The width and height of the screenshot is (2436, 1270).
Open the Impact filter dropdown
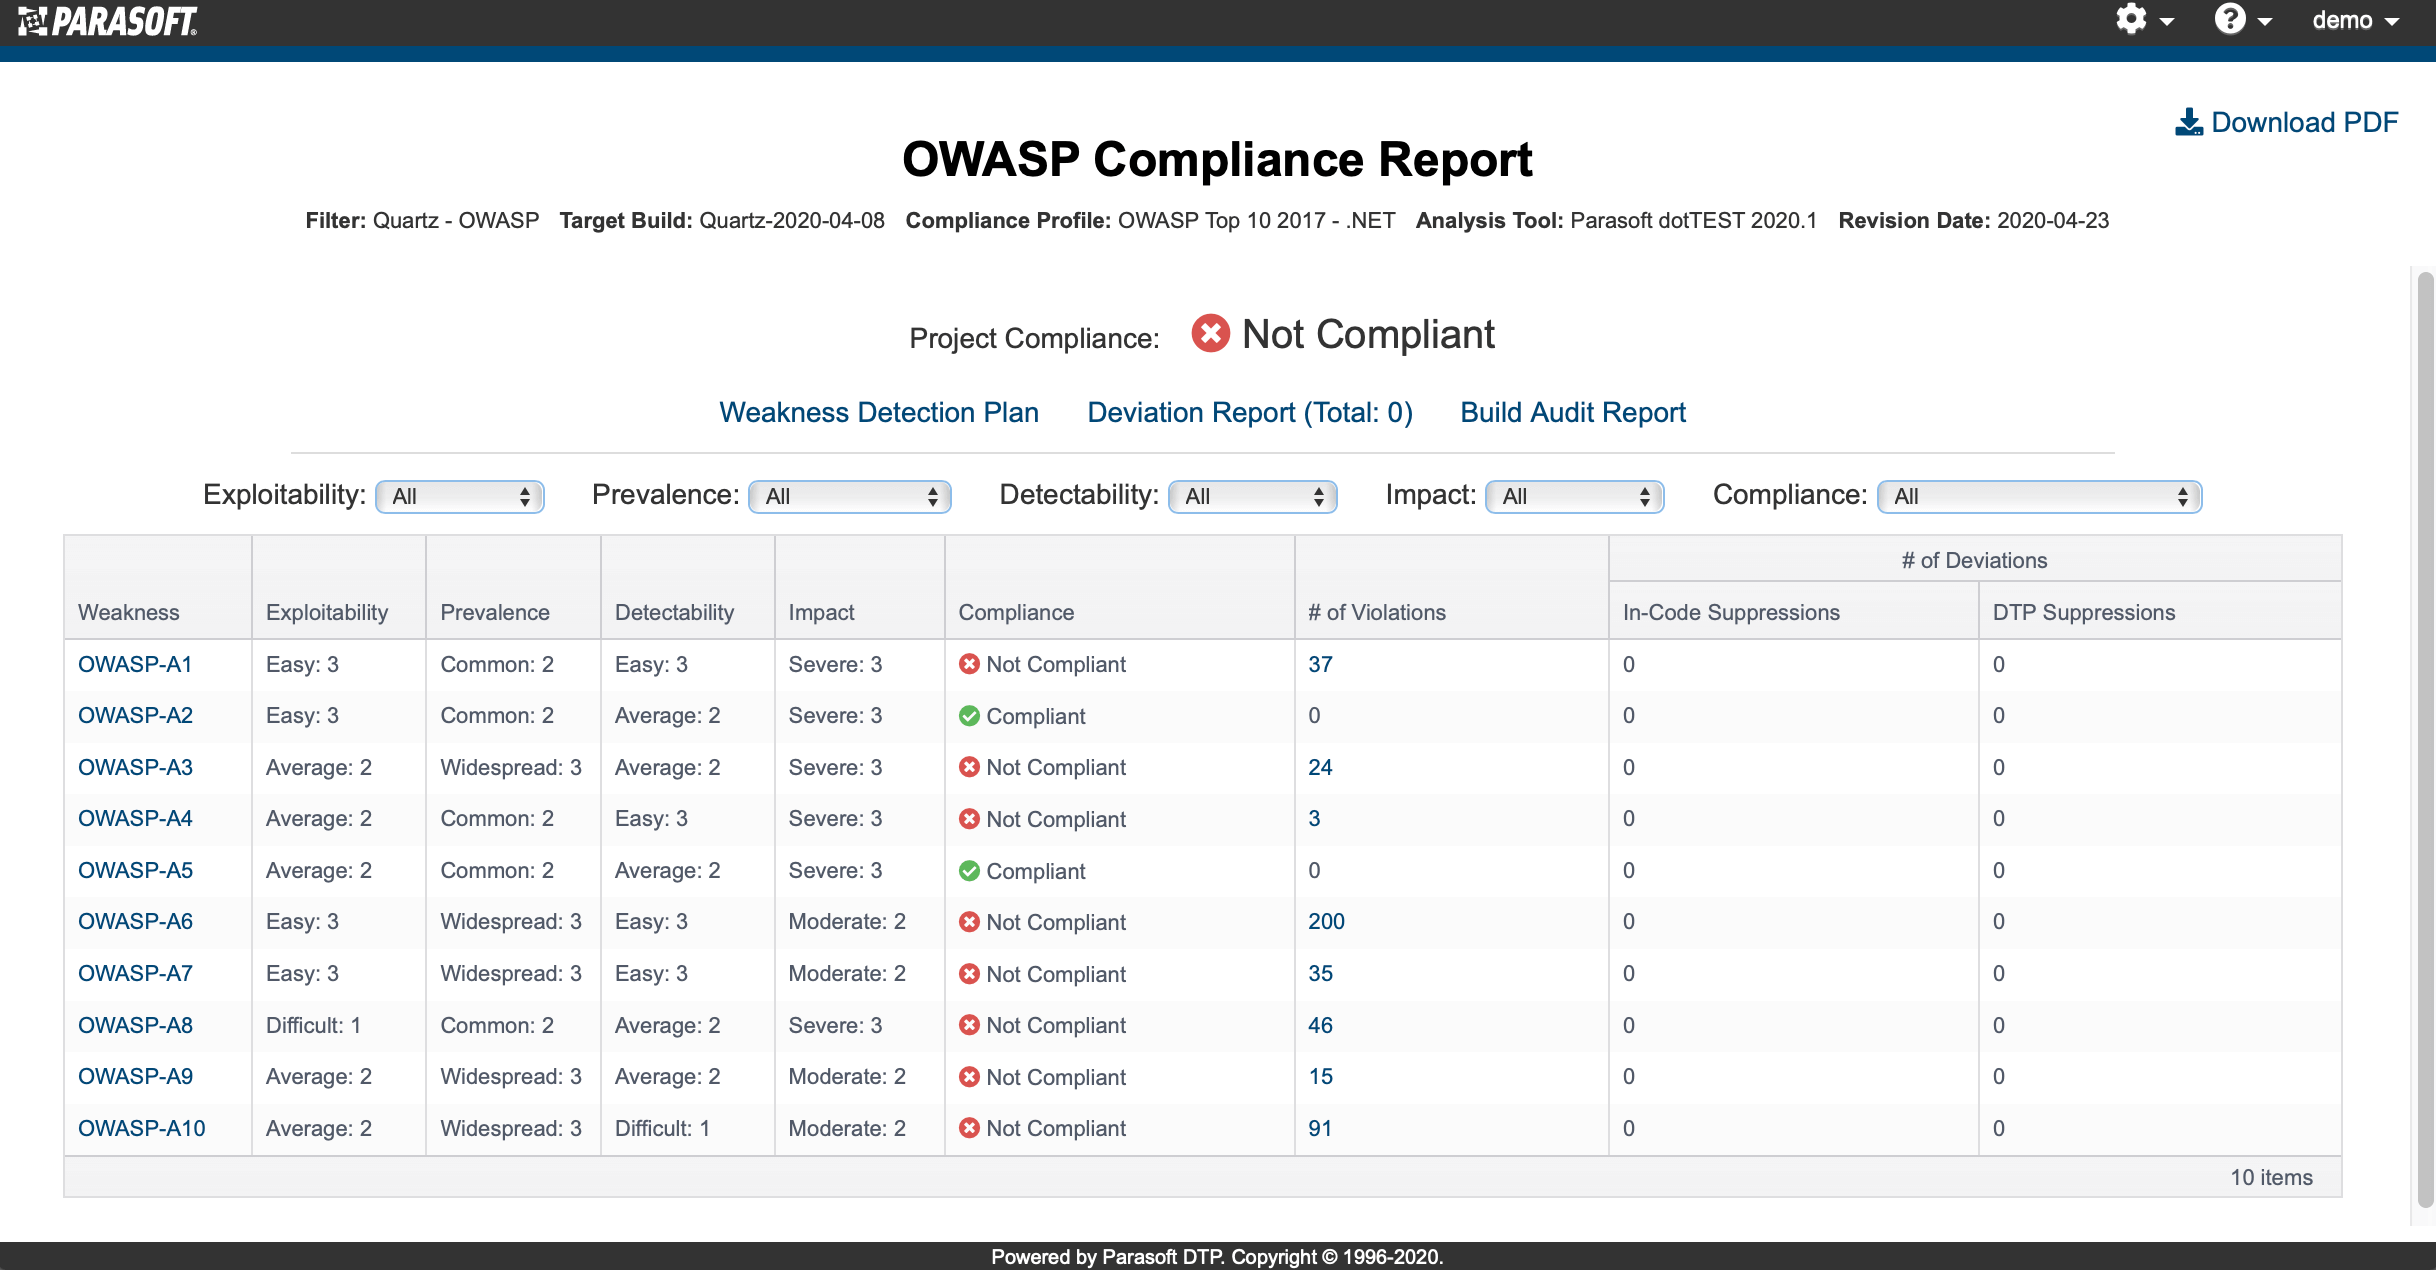point(1575,496)
